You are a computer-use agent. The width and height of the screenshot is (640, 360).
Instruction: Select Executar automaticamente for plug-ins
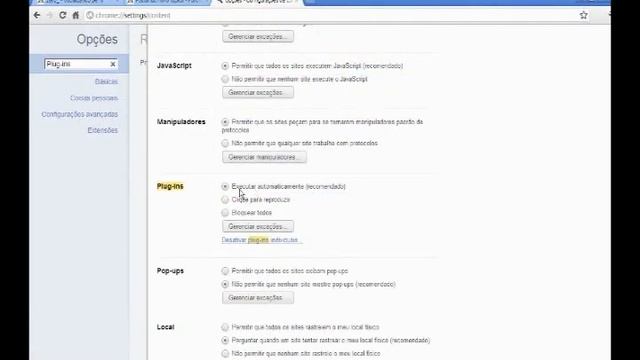click(225, 187)
